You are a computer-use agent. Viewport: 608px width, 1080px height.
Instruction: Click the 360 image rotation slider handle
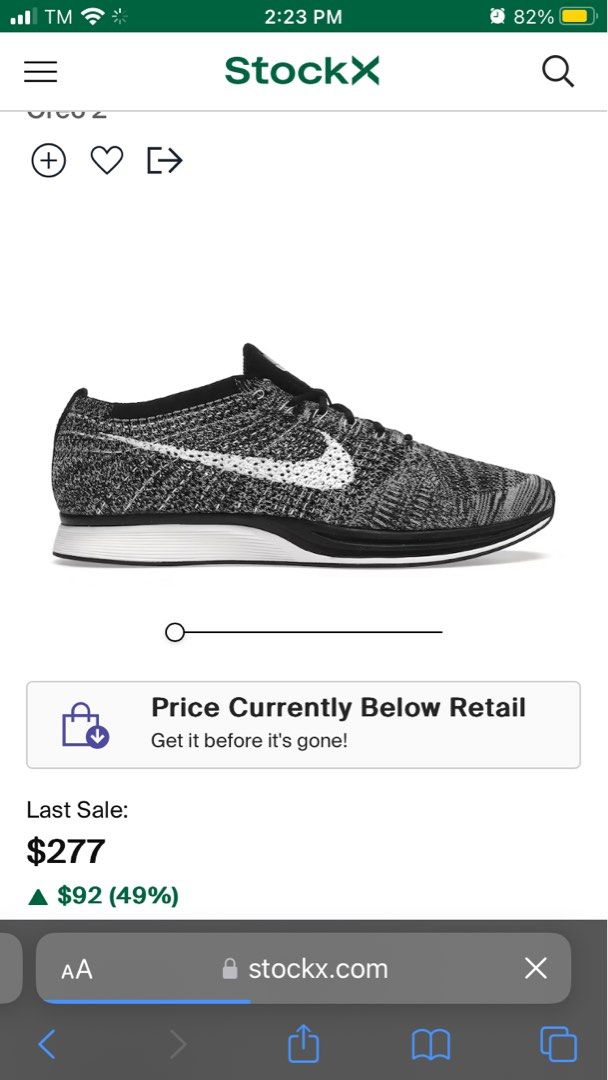pyautogui.click(x=175, y=632)
